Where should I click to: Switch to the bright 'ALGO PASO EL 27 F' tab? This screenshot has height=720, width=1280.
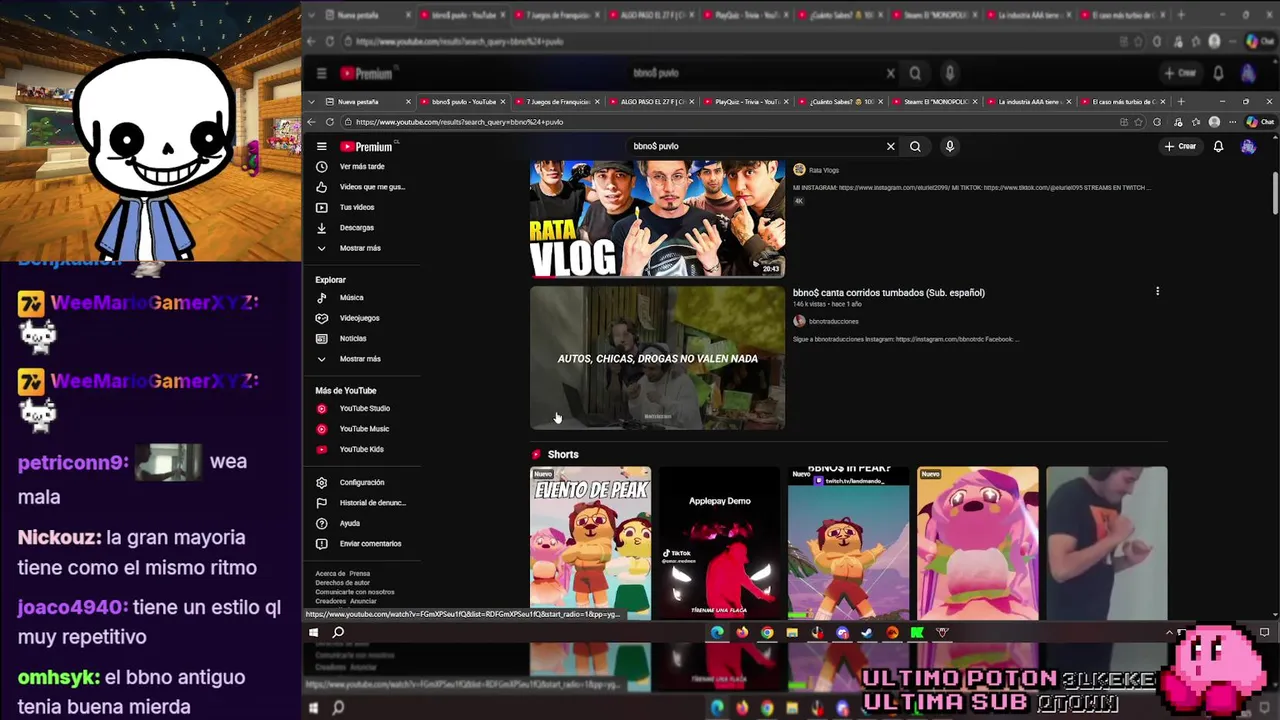pos(650,101)
